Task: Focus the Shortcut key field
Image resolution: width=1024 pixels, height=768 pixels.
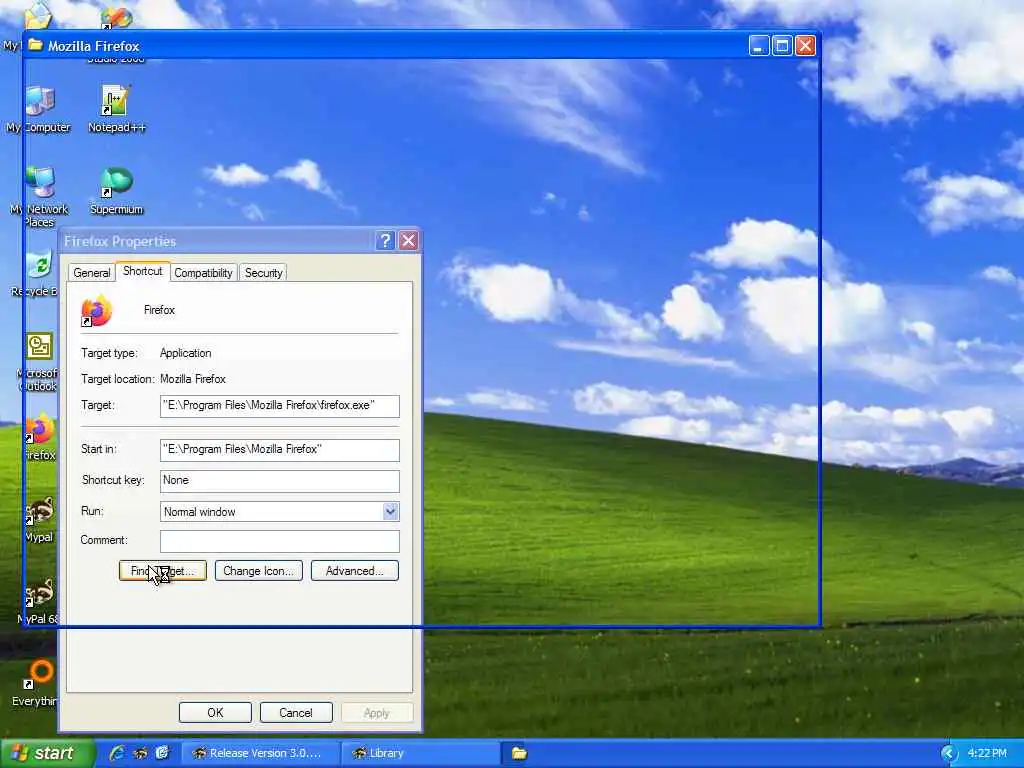Action: [280, 481]
